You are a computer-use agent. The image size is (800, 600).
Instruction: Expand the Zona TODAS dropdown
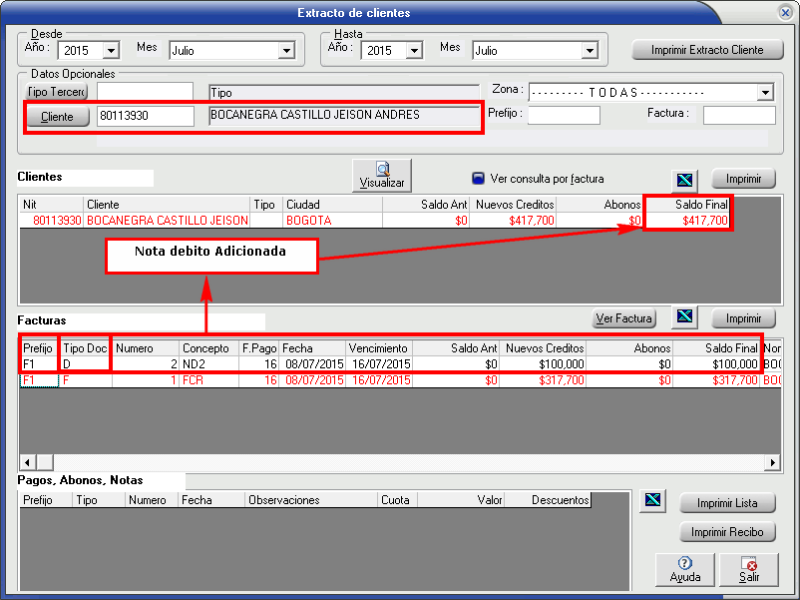coord(765,92)
